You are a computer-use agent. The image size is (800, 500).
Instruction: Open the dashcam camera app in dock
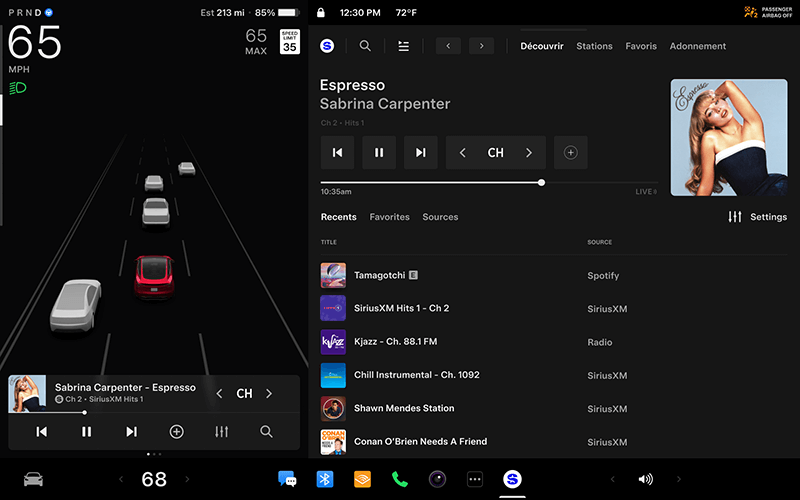pos(437,479)
